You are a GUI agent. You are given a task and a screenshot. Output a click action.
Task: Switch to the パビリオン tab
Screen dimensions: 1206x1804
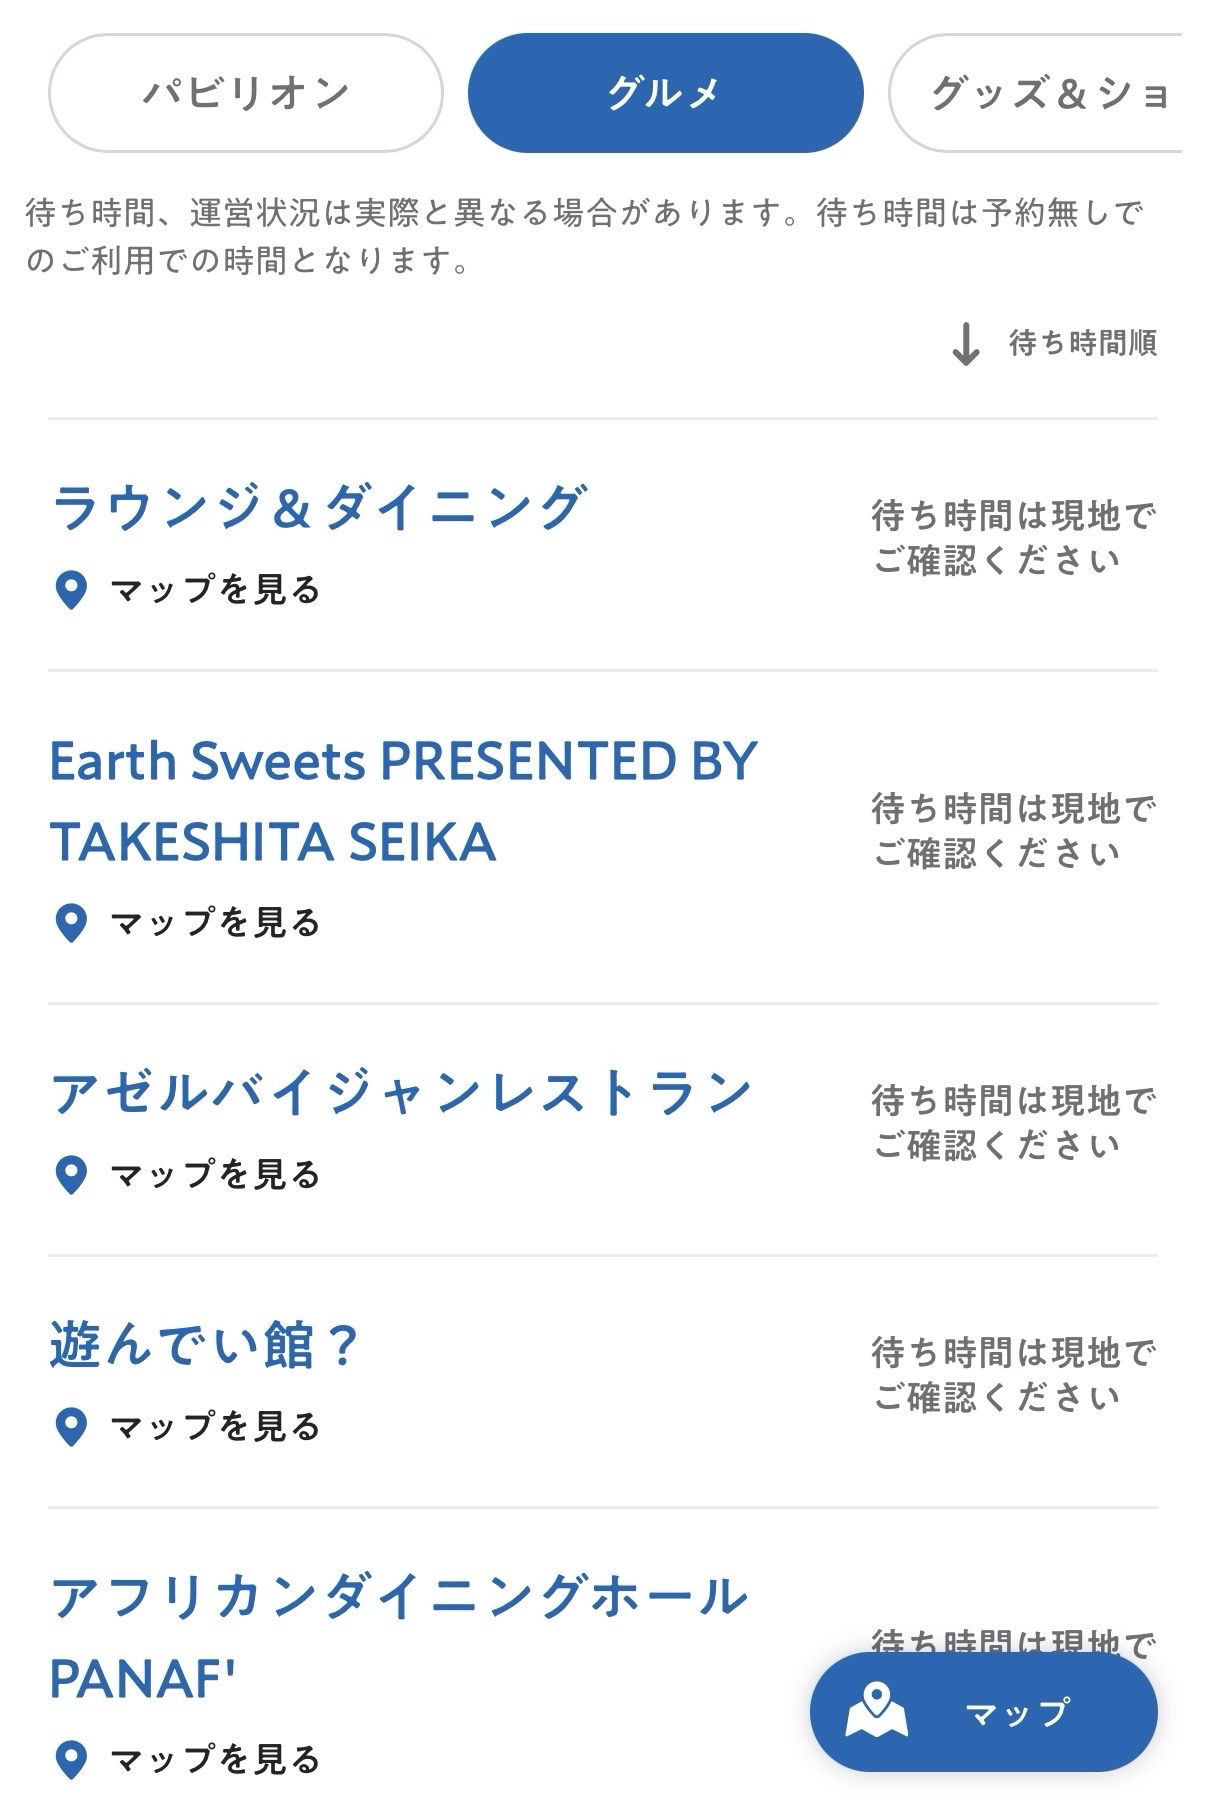(x=245, y=93)
